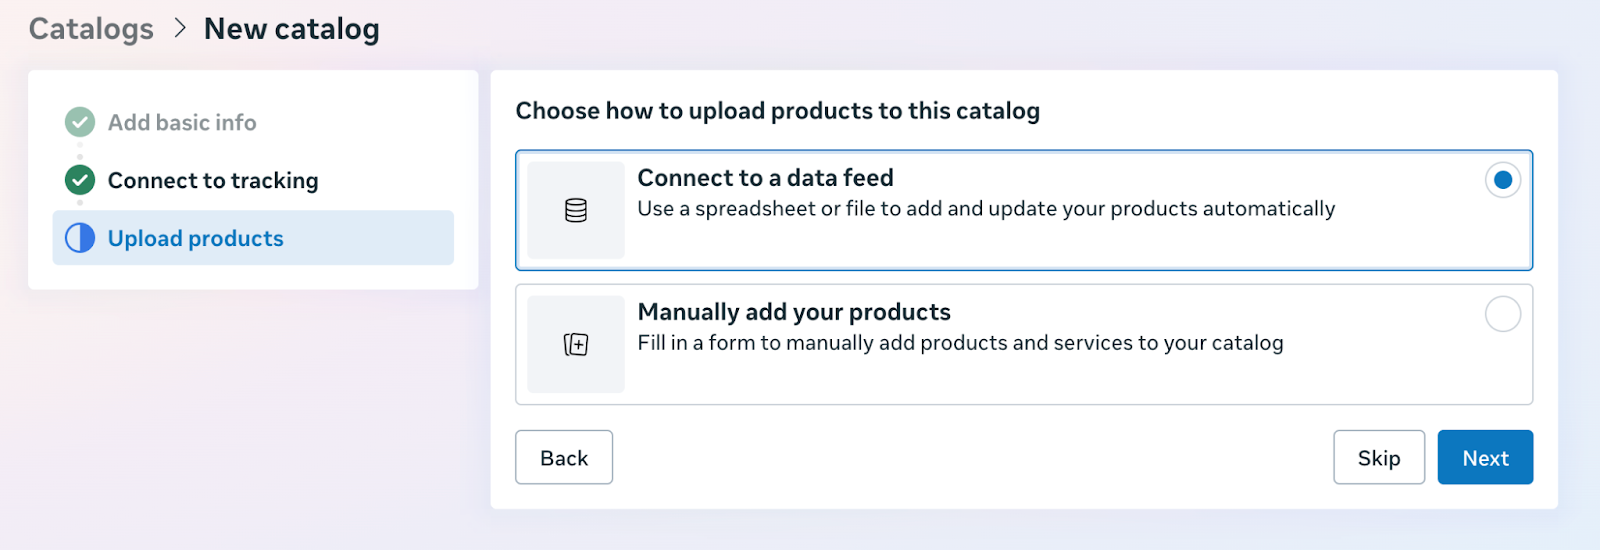
Task: Click the Manually add your products title
Action: click(x=794, y=312)
